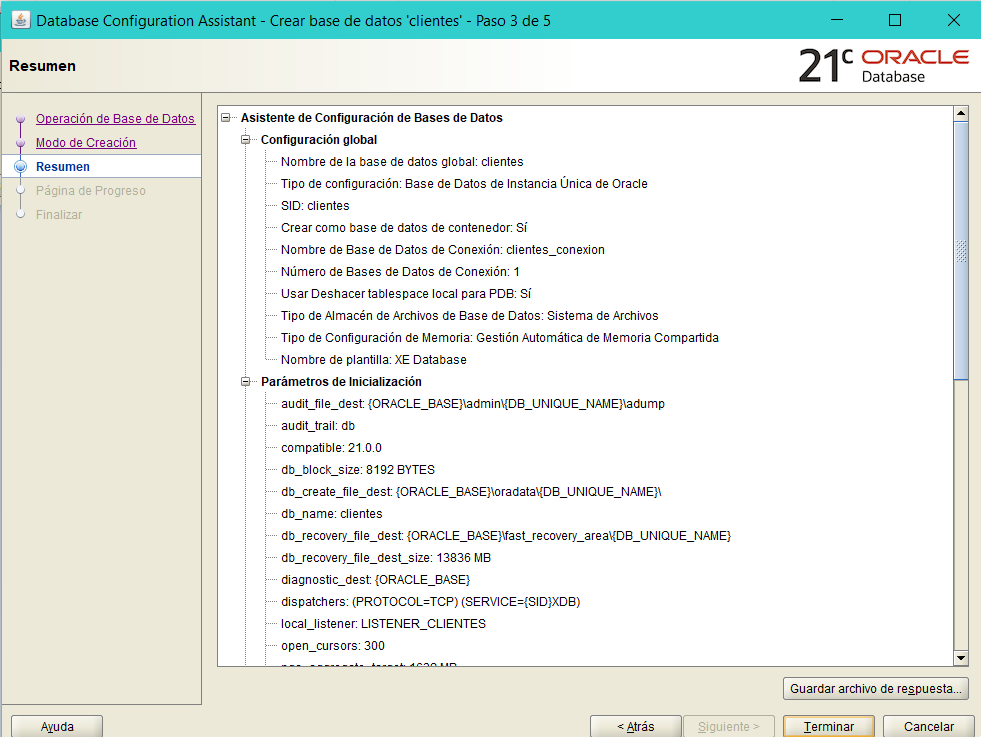Screen dimensions: 981x737
Task: Select the 'db_name: clientes' row
Action: point(332,514)
